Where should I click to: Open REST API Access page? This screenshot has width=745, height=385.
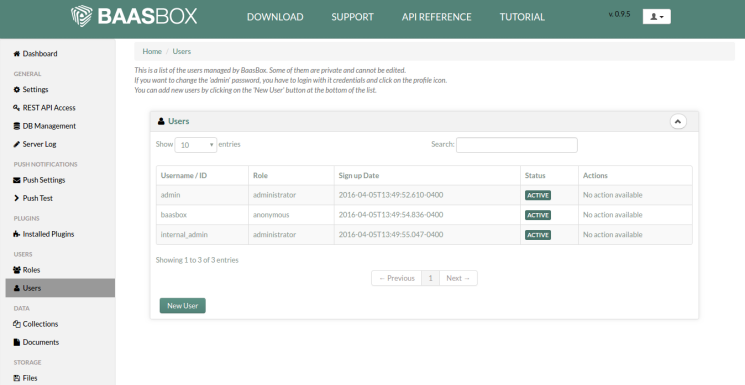coord(49,108)
